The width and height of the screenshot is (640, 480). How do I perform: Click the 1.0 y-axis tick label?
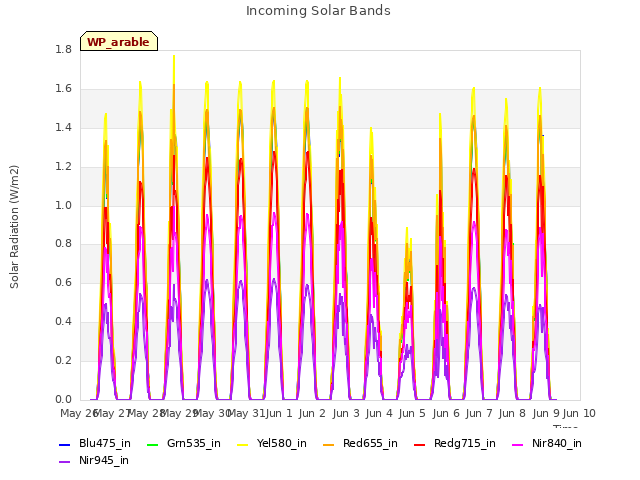pos(63,205)
